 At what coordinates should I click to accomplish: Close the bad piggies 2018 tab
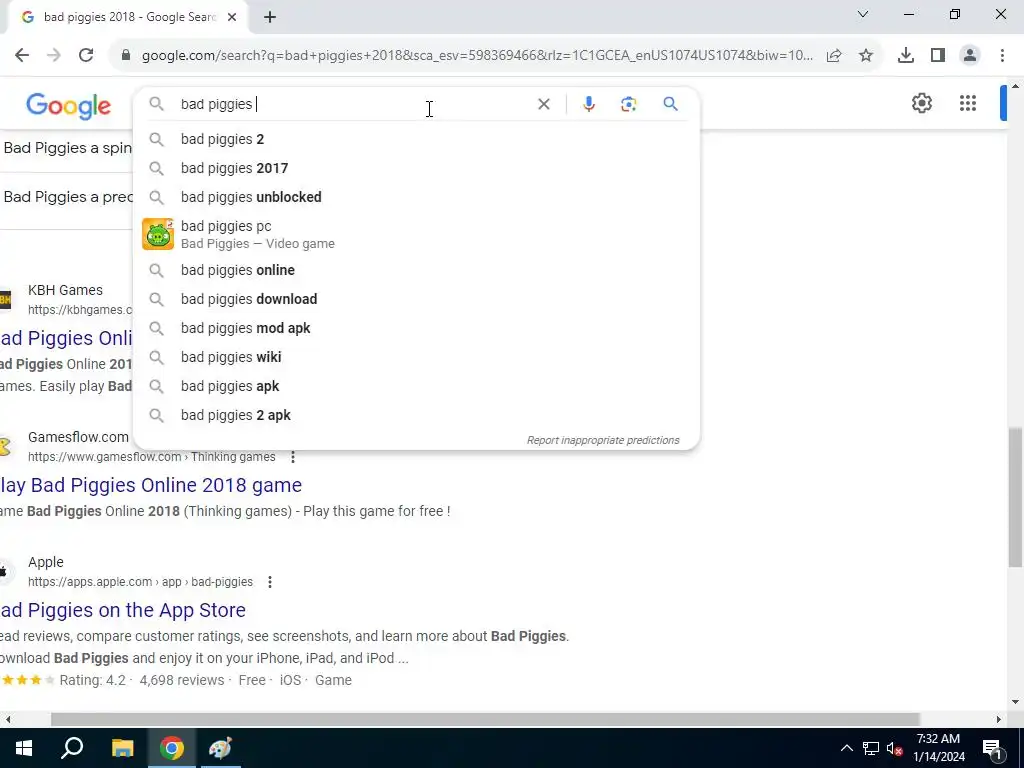tap(232, 18)
